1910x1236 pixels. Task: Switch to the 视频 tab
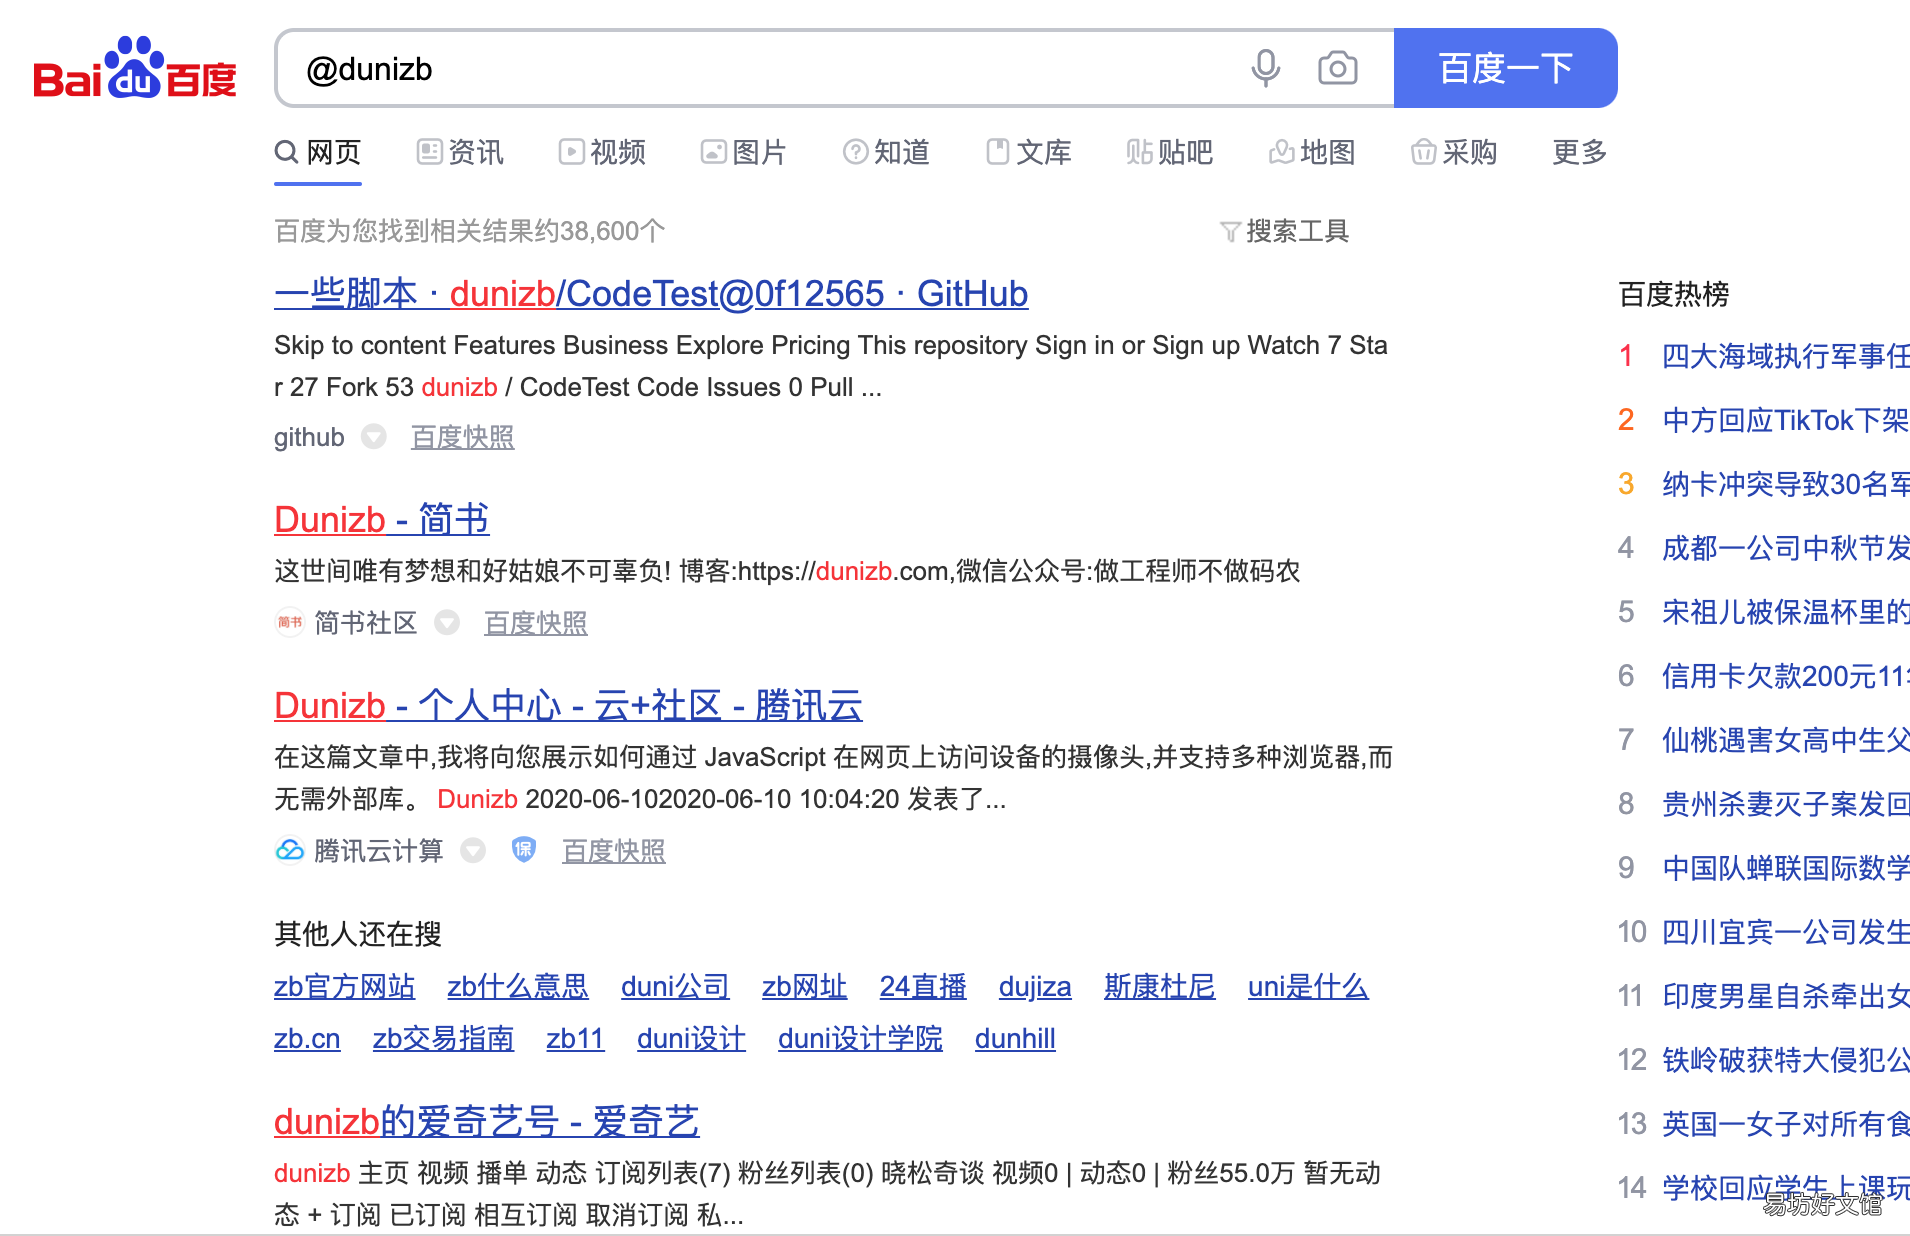coord(602,152)
